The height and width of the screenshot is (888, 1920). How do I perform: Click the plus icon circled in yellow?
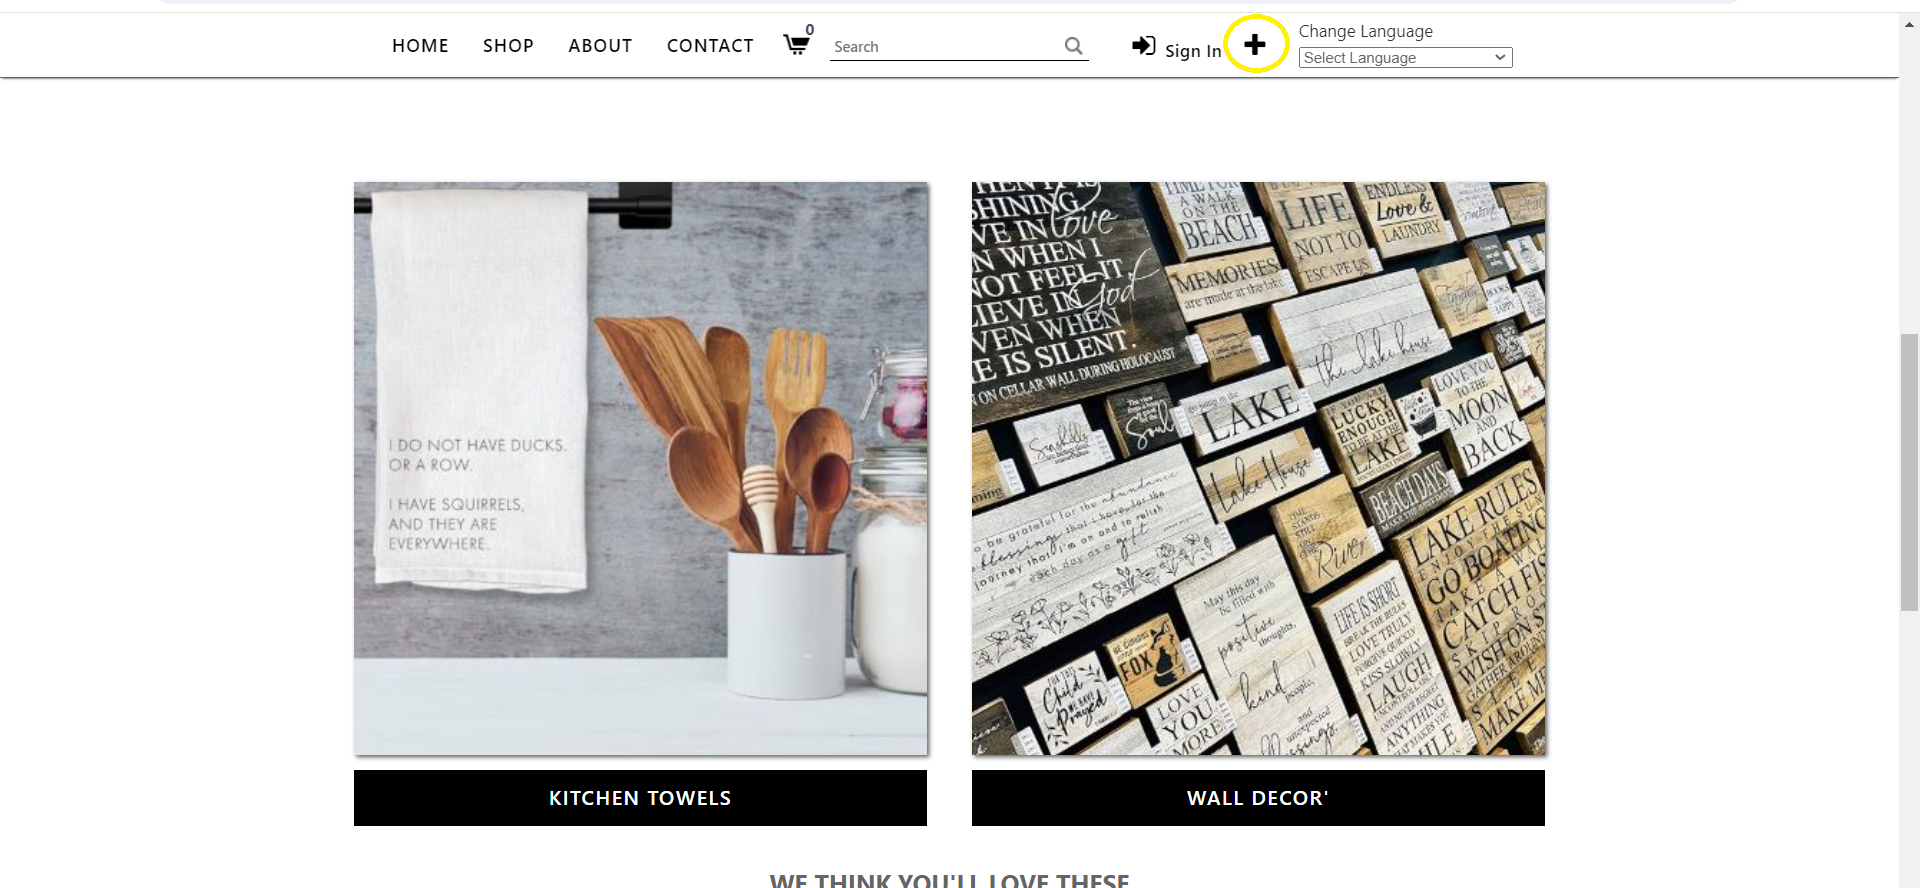pyautogui.click(x=1255, y=44)
